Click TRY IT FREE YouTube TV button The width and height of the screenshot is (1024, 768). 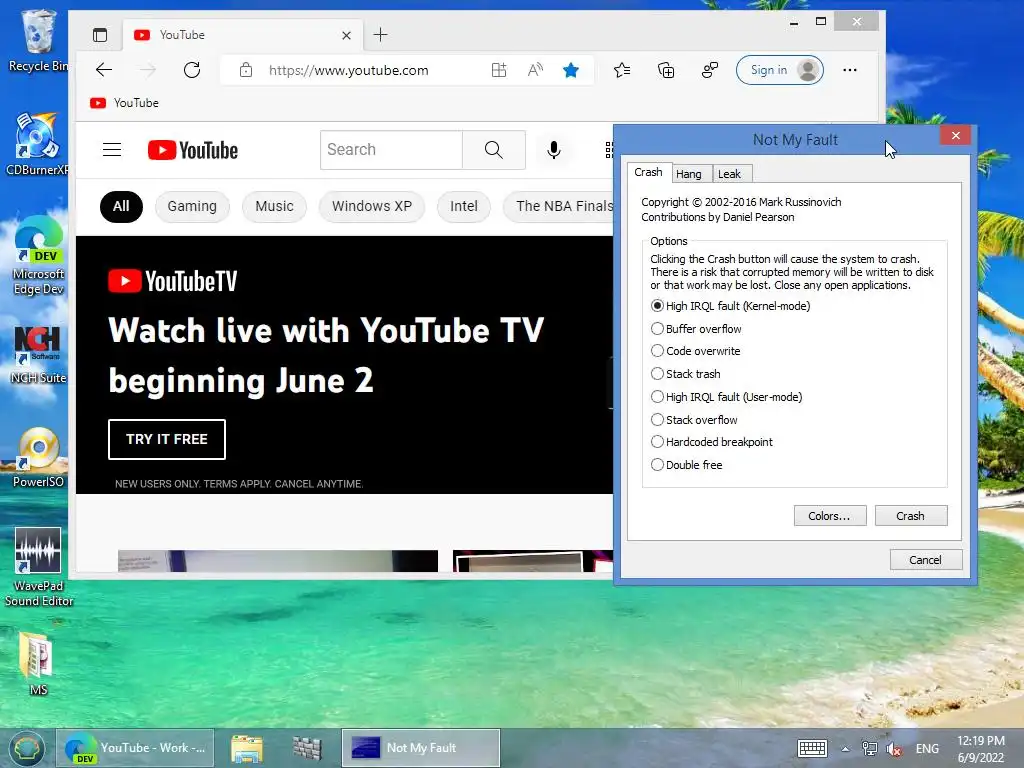[x=167, y=439]
